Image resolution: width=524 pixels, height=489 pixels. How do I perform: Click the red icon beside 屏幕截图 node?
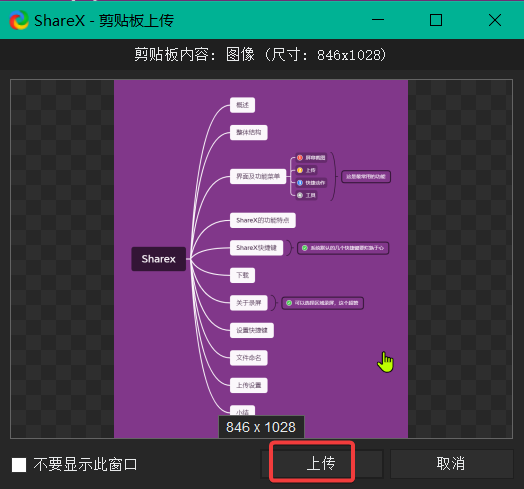(300, 157)
